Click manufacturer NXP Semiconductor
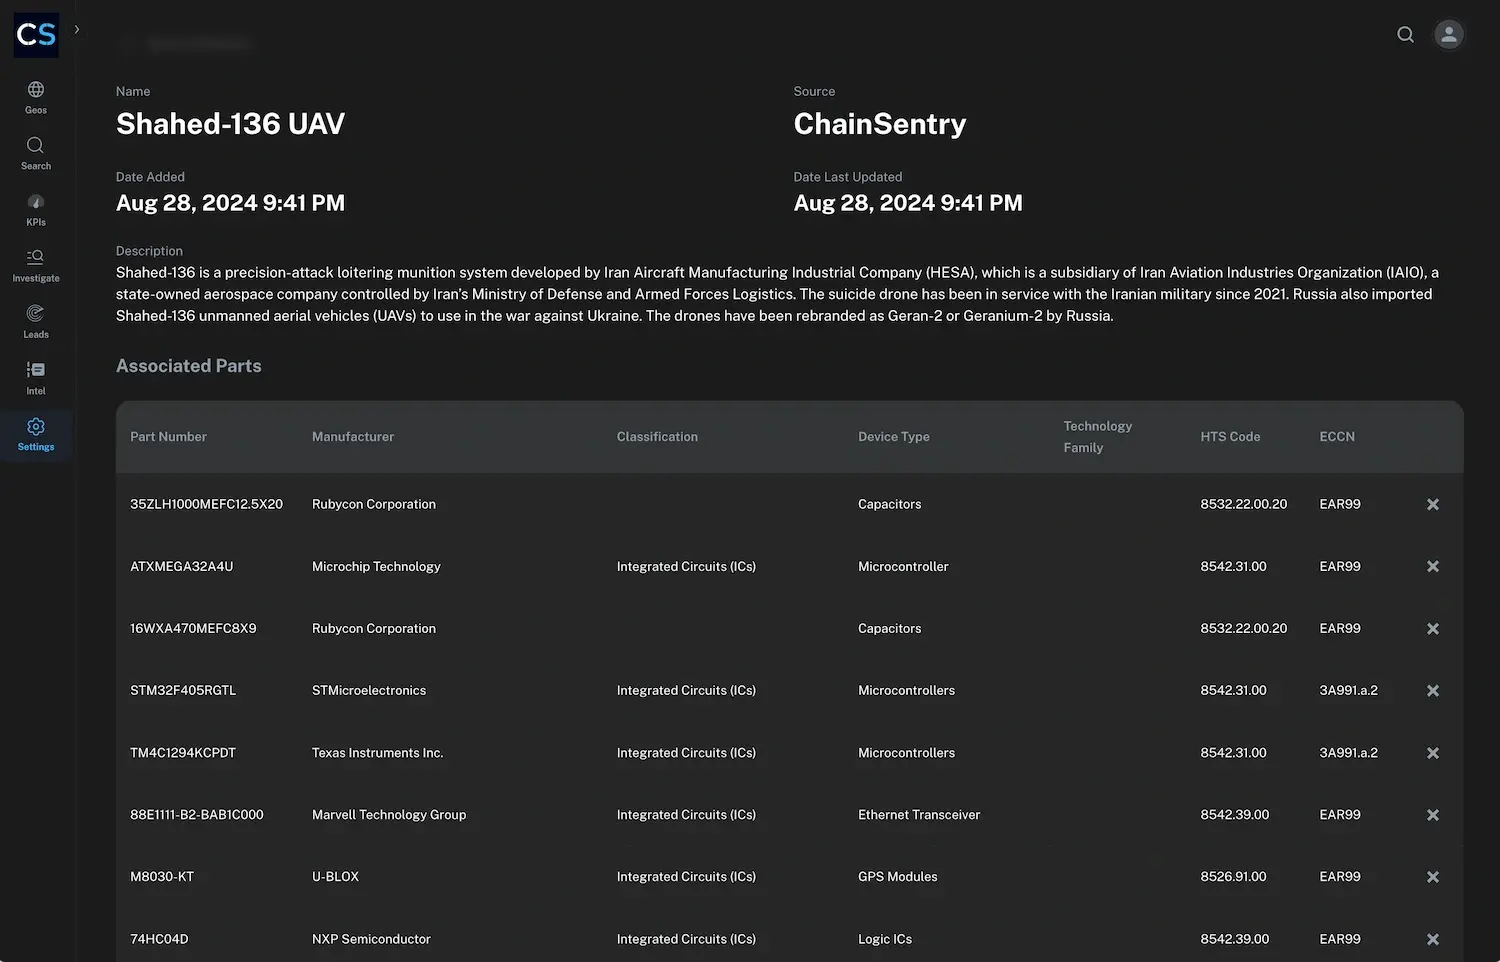The image size is (1500, 962). pos(371,939)
